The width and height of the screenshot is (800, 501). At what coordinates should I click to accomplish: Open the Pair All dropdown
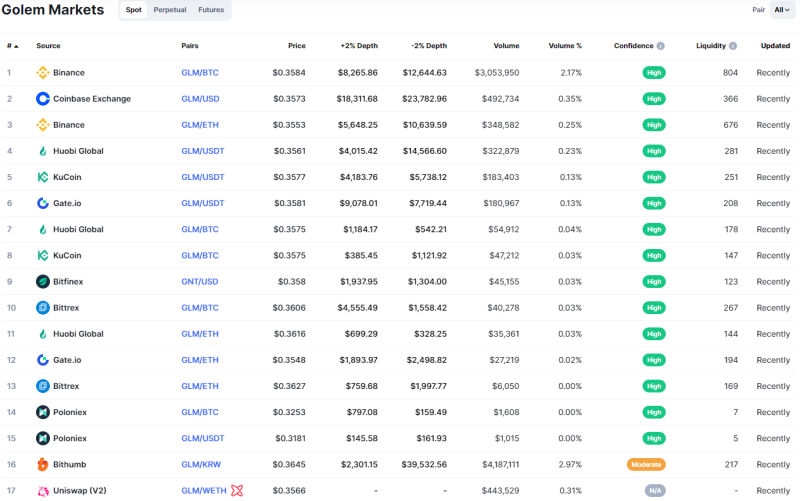click(x=782, y=10)
